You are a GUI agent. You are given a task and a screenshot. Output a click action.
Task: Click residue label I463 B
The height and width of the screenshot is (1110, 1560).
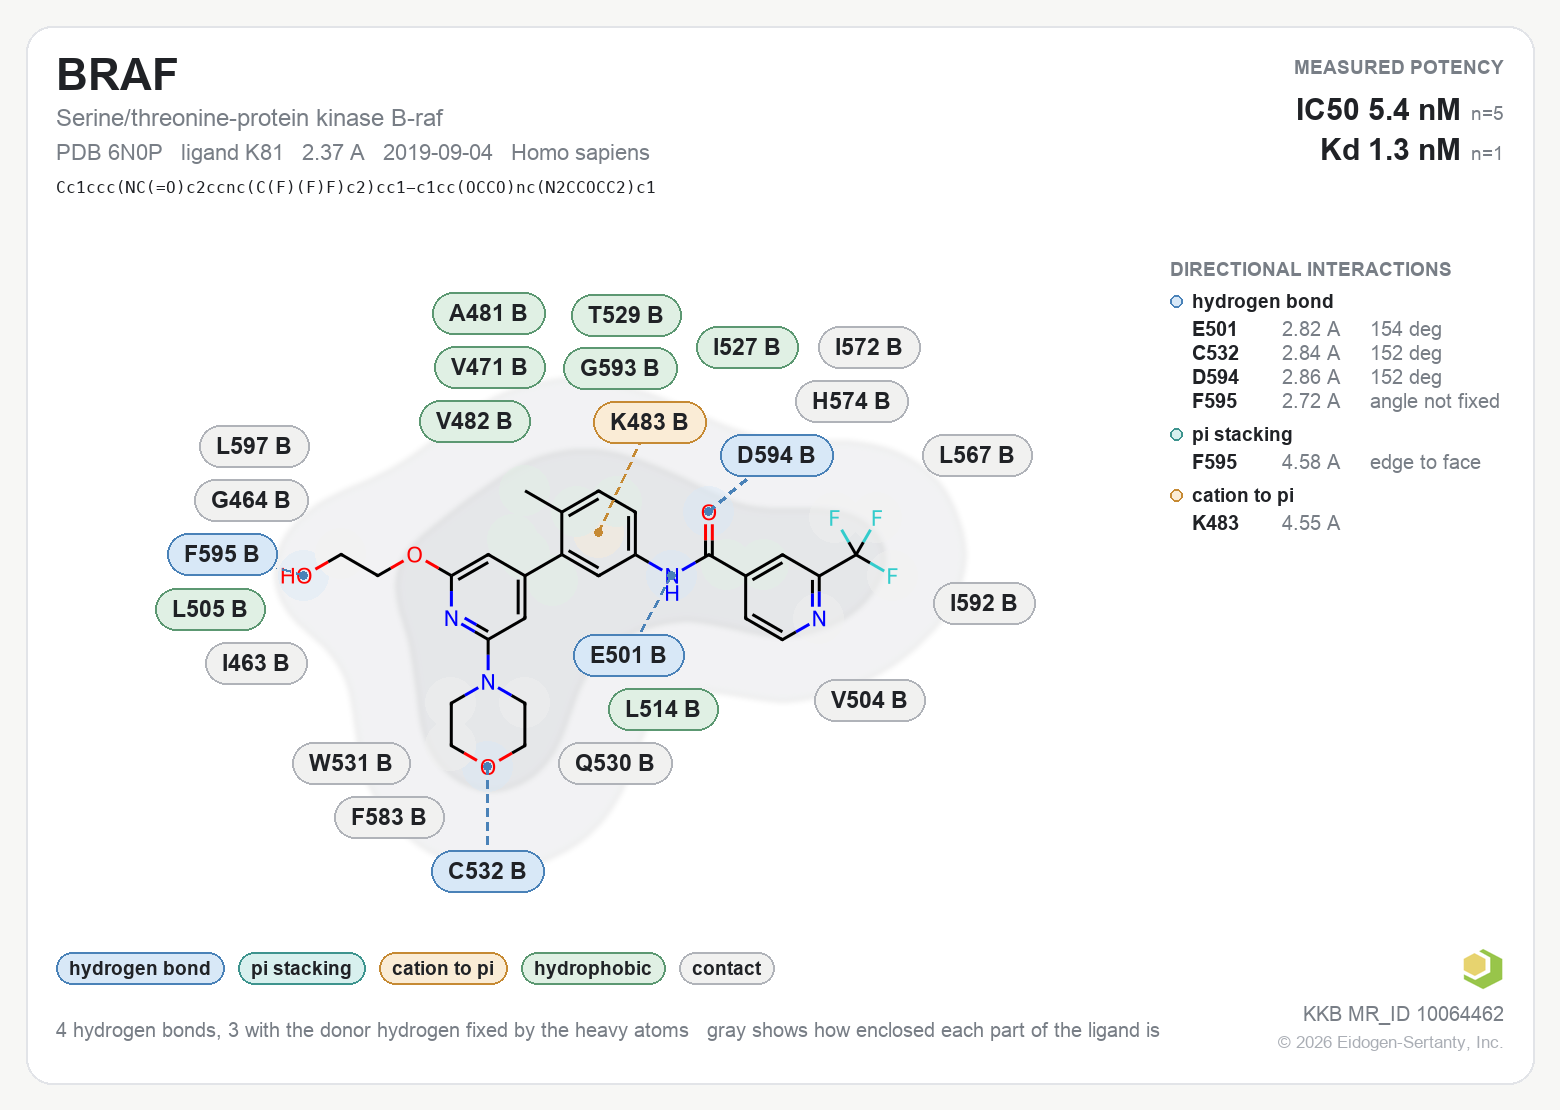256,664
